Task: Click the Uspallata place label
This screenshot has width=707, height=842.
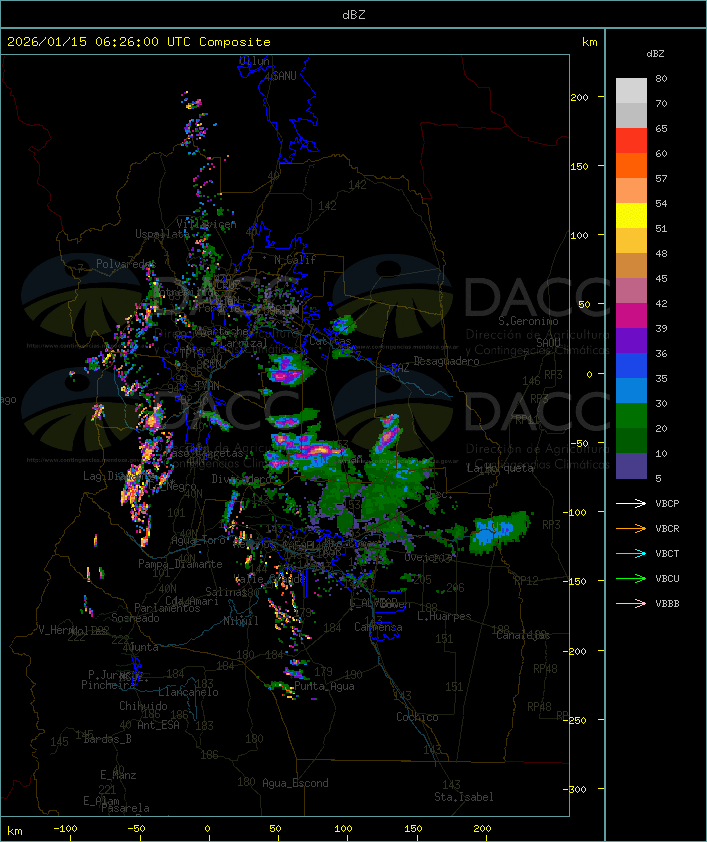Action: (x=161, y=234)
